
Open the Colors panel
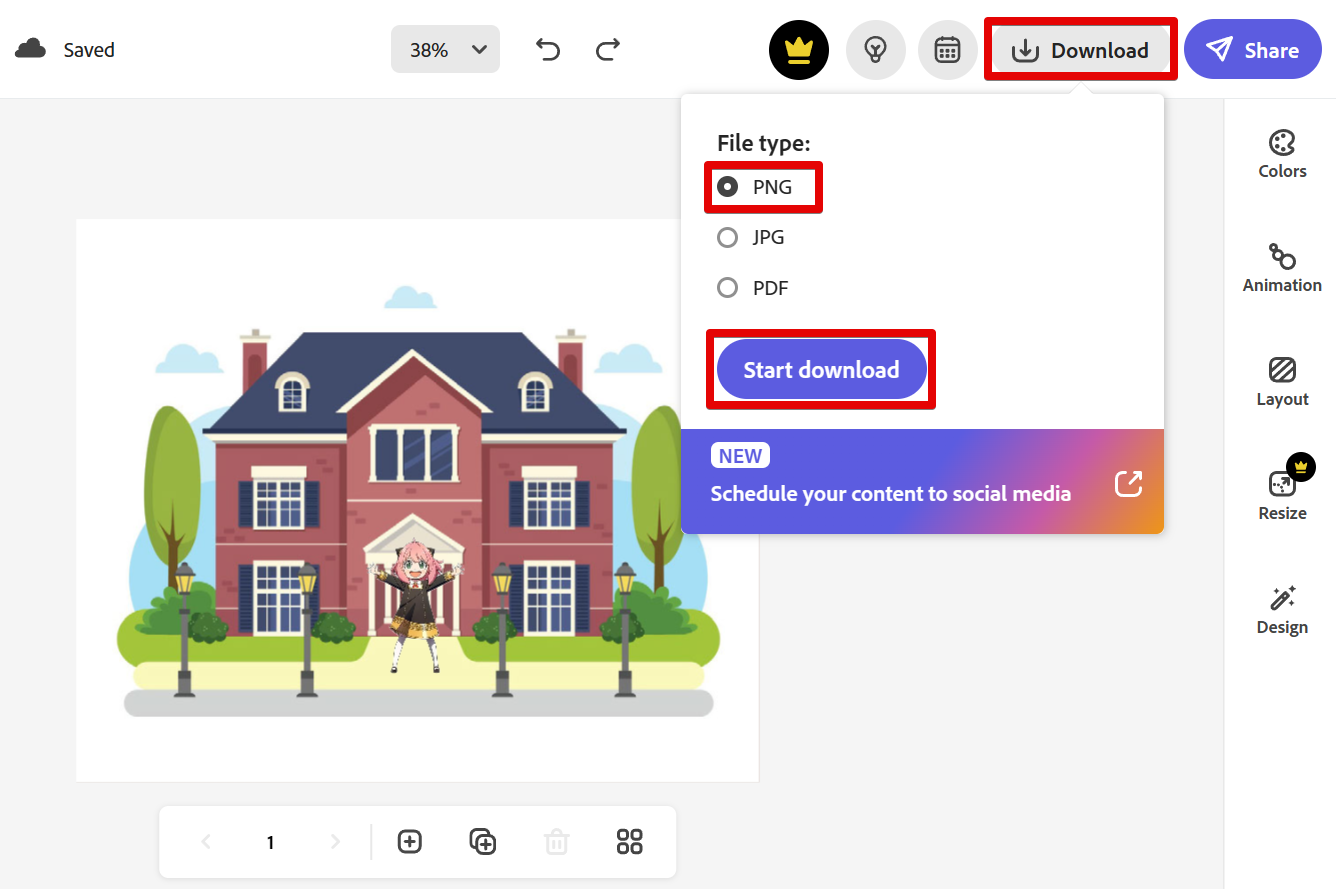tap(1282, 154)
